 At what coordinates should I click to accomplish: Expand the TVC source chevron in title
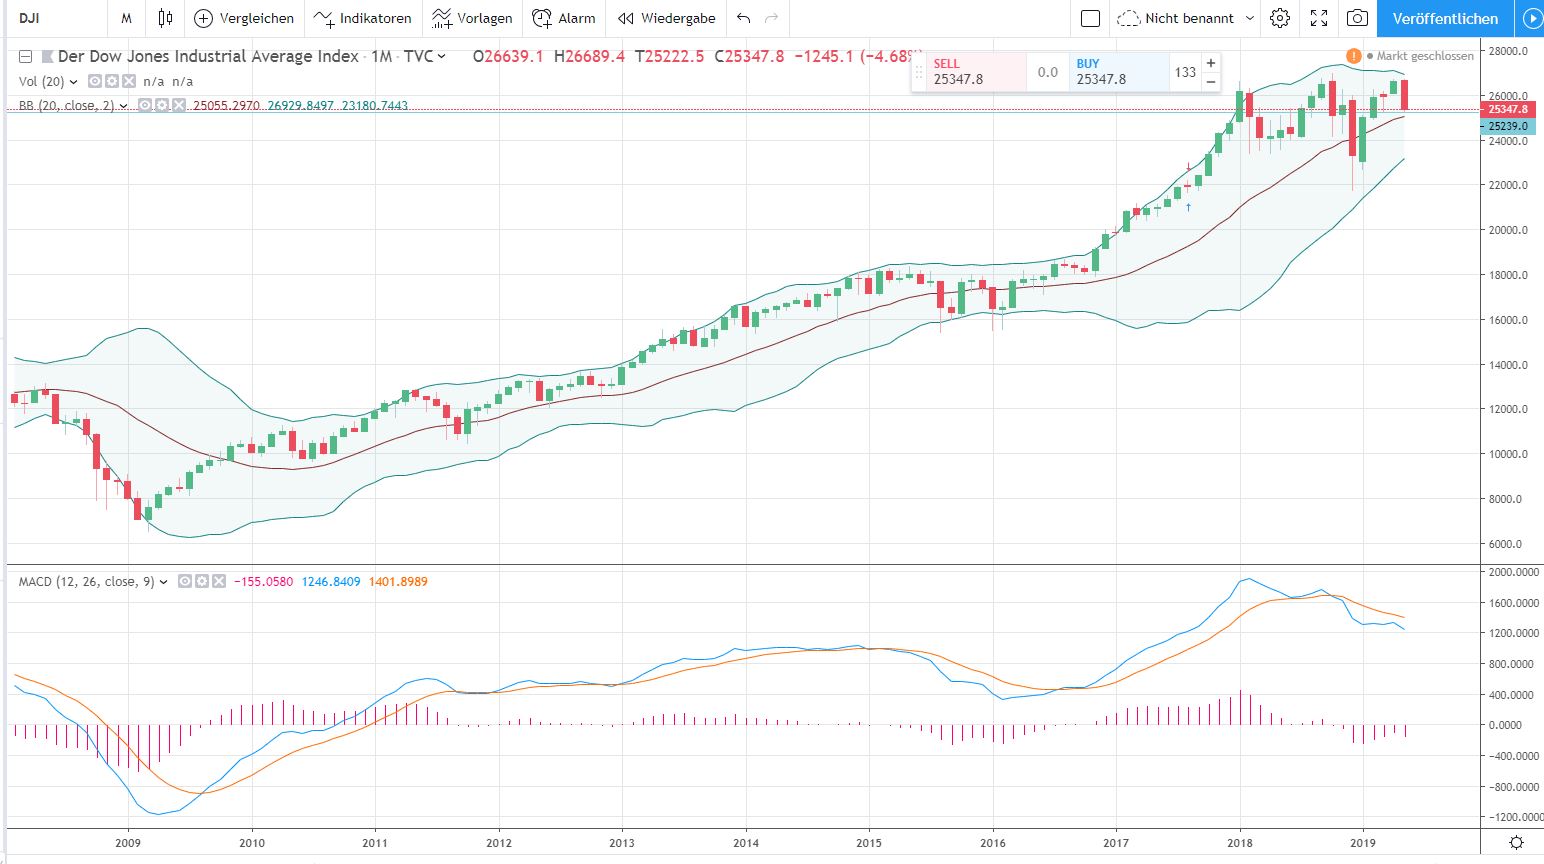pos(442,57)
